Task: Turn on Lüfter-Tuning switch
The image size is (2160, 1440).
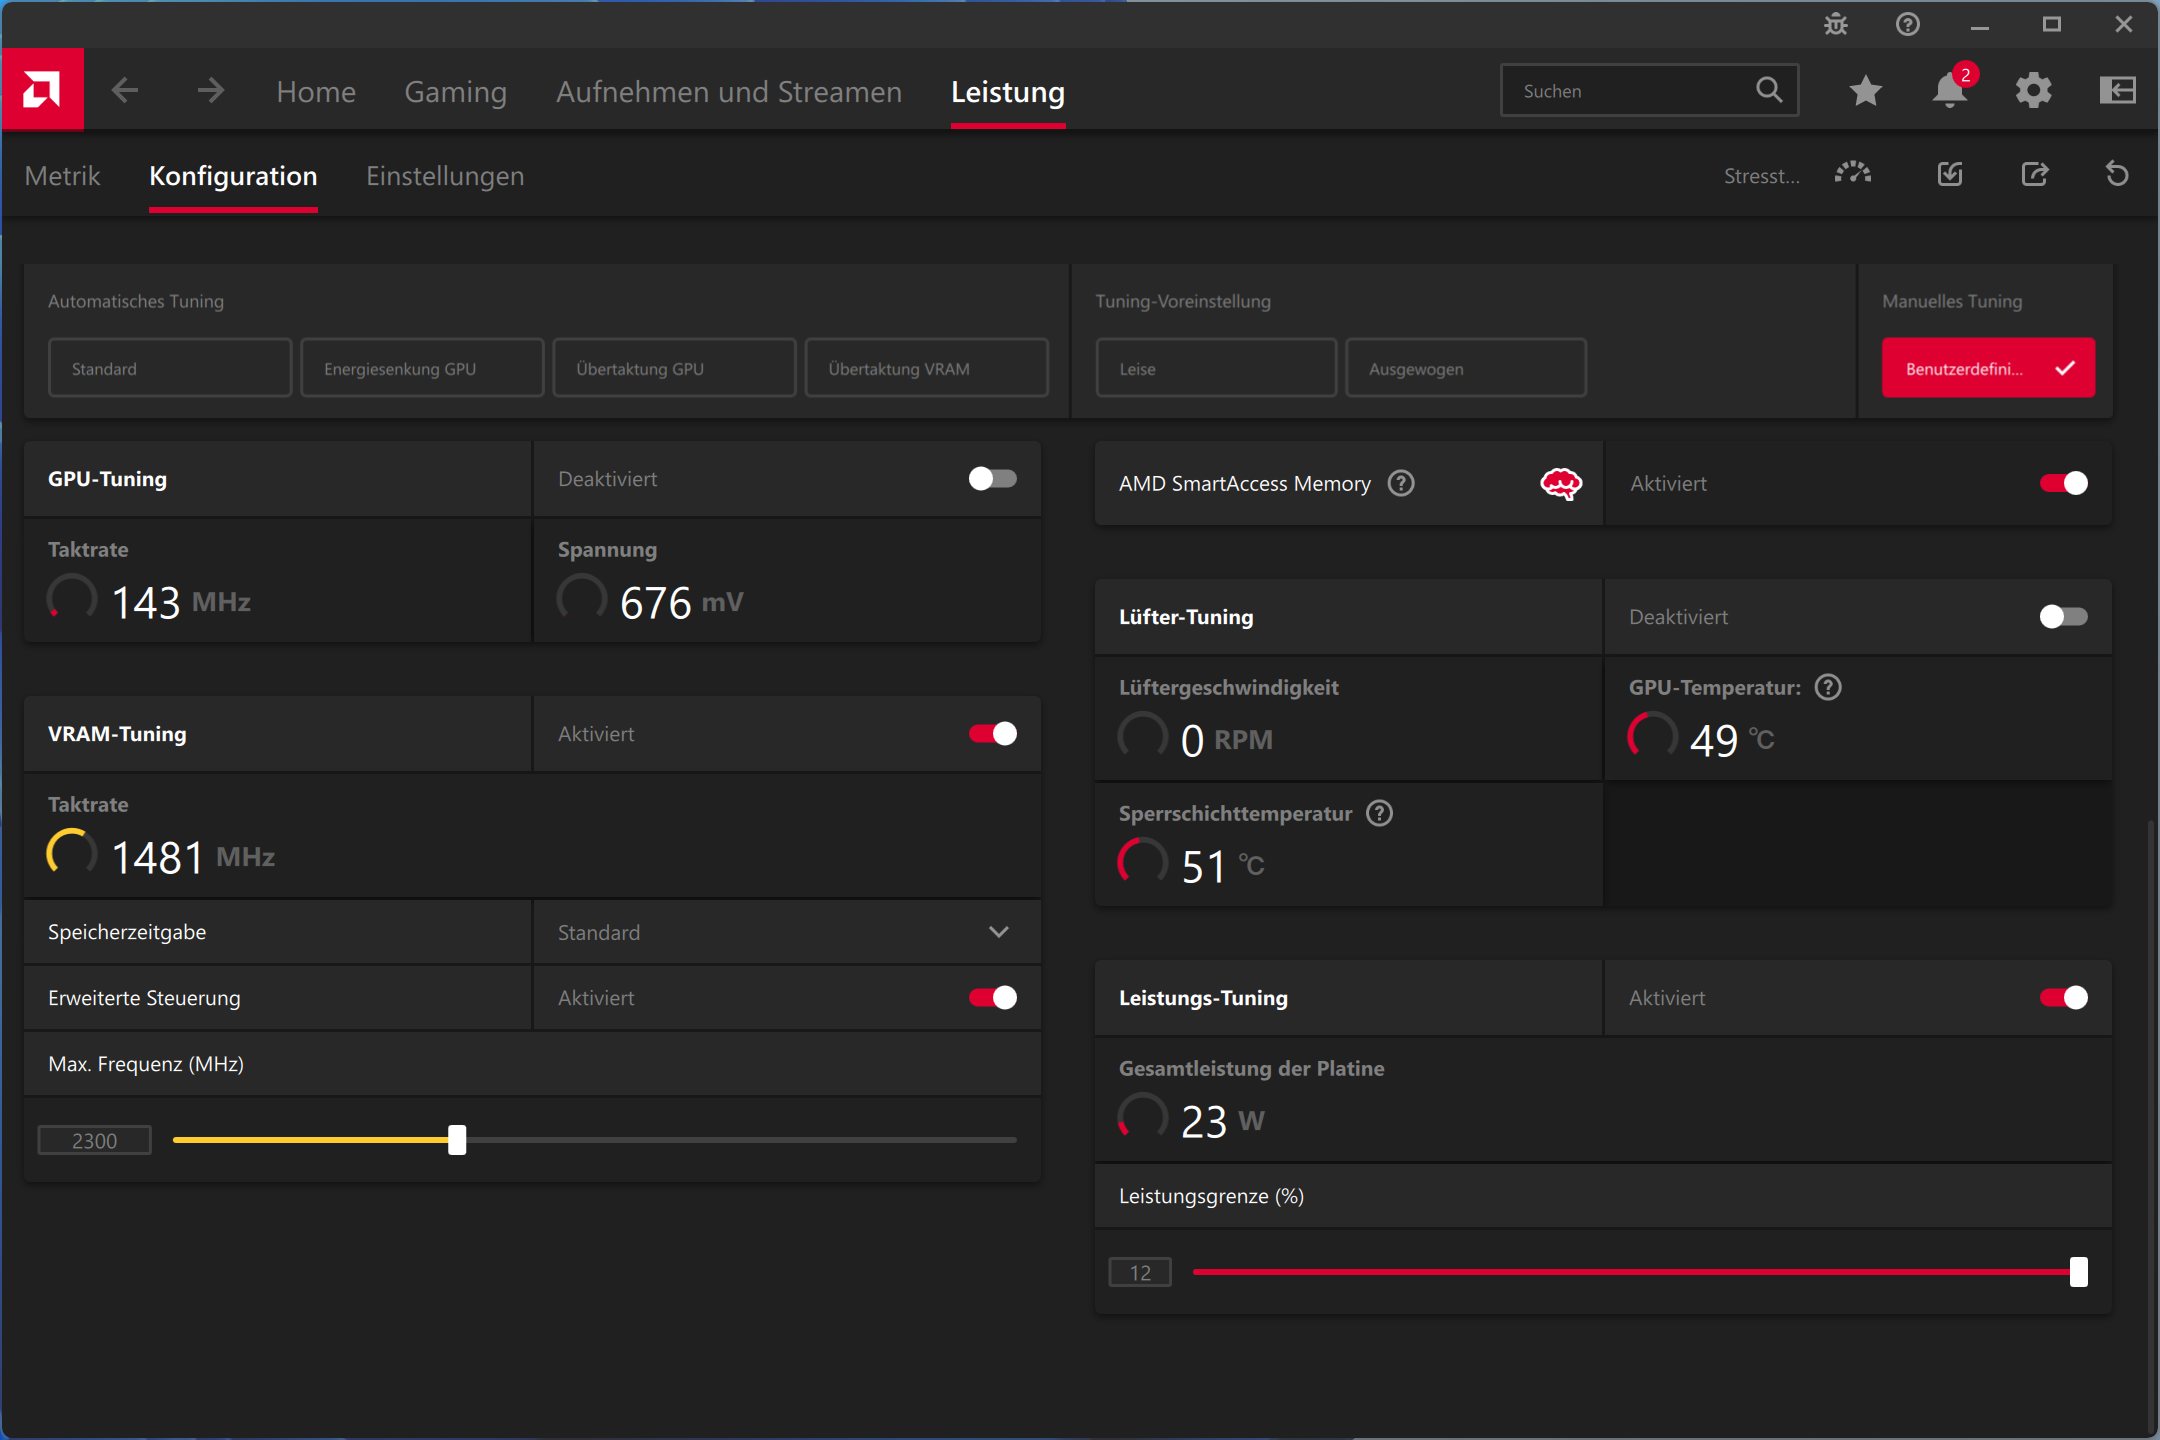Action: 2063,617
